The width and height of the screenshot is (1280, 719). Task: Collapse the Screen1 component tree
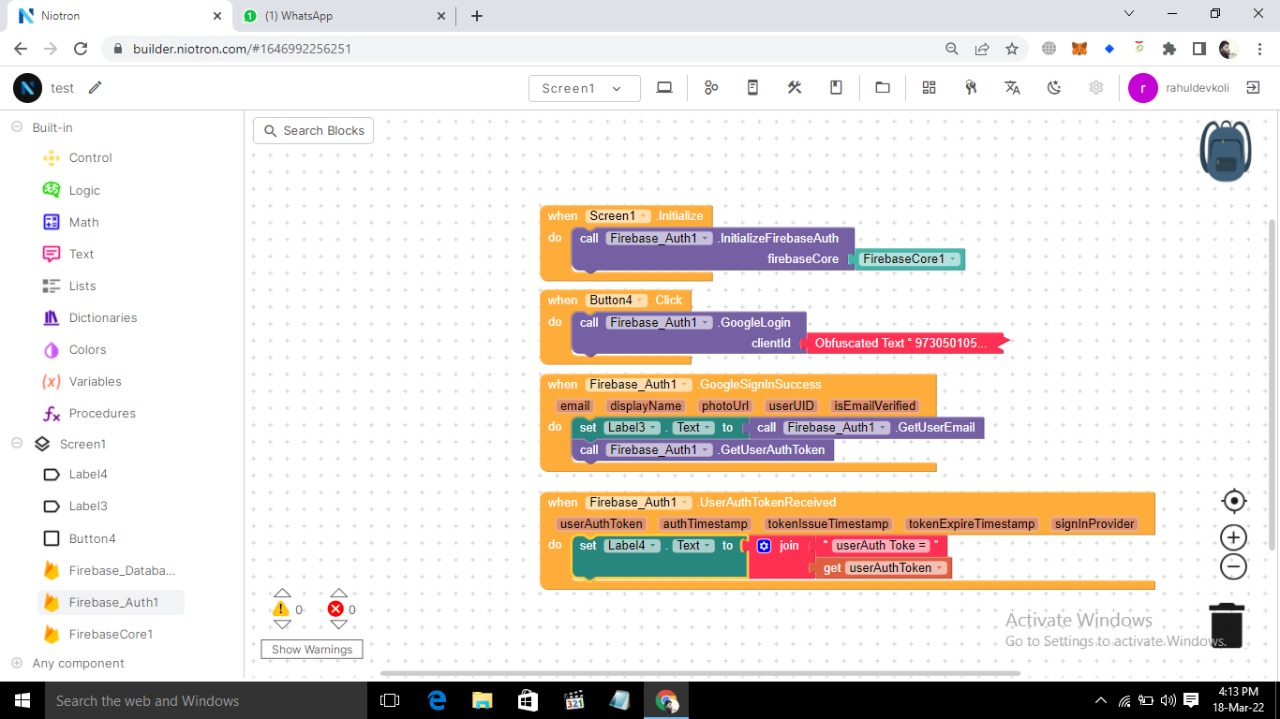(16, 443)
